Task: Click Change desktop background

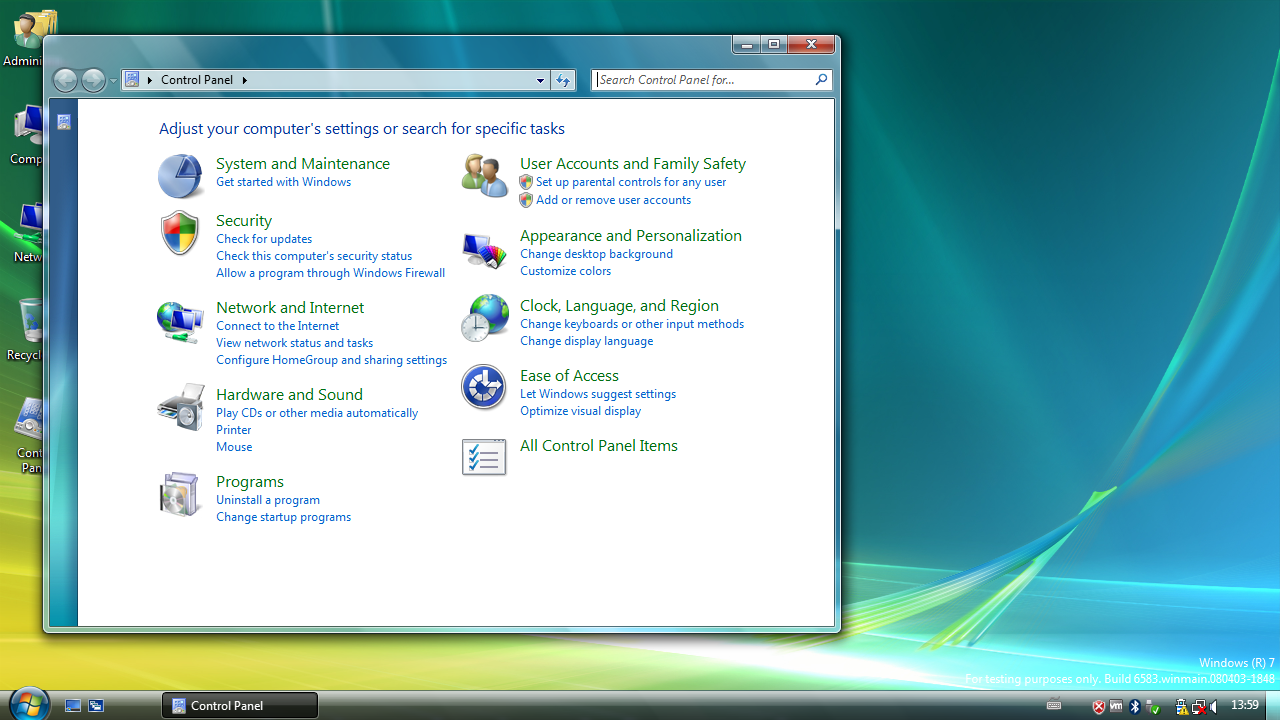Action: [596, 254]
